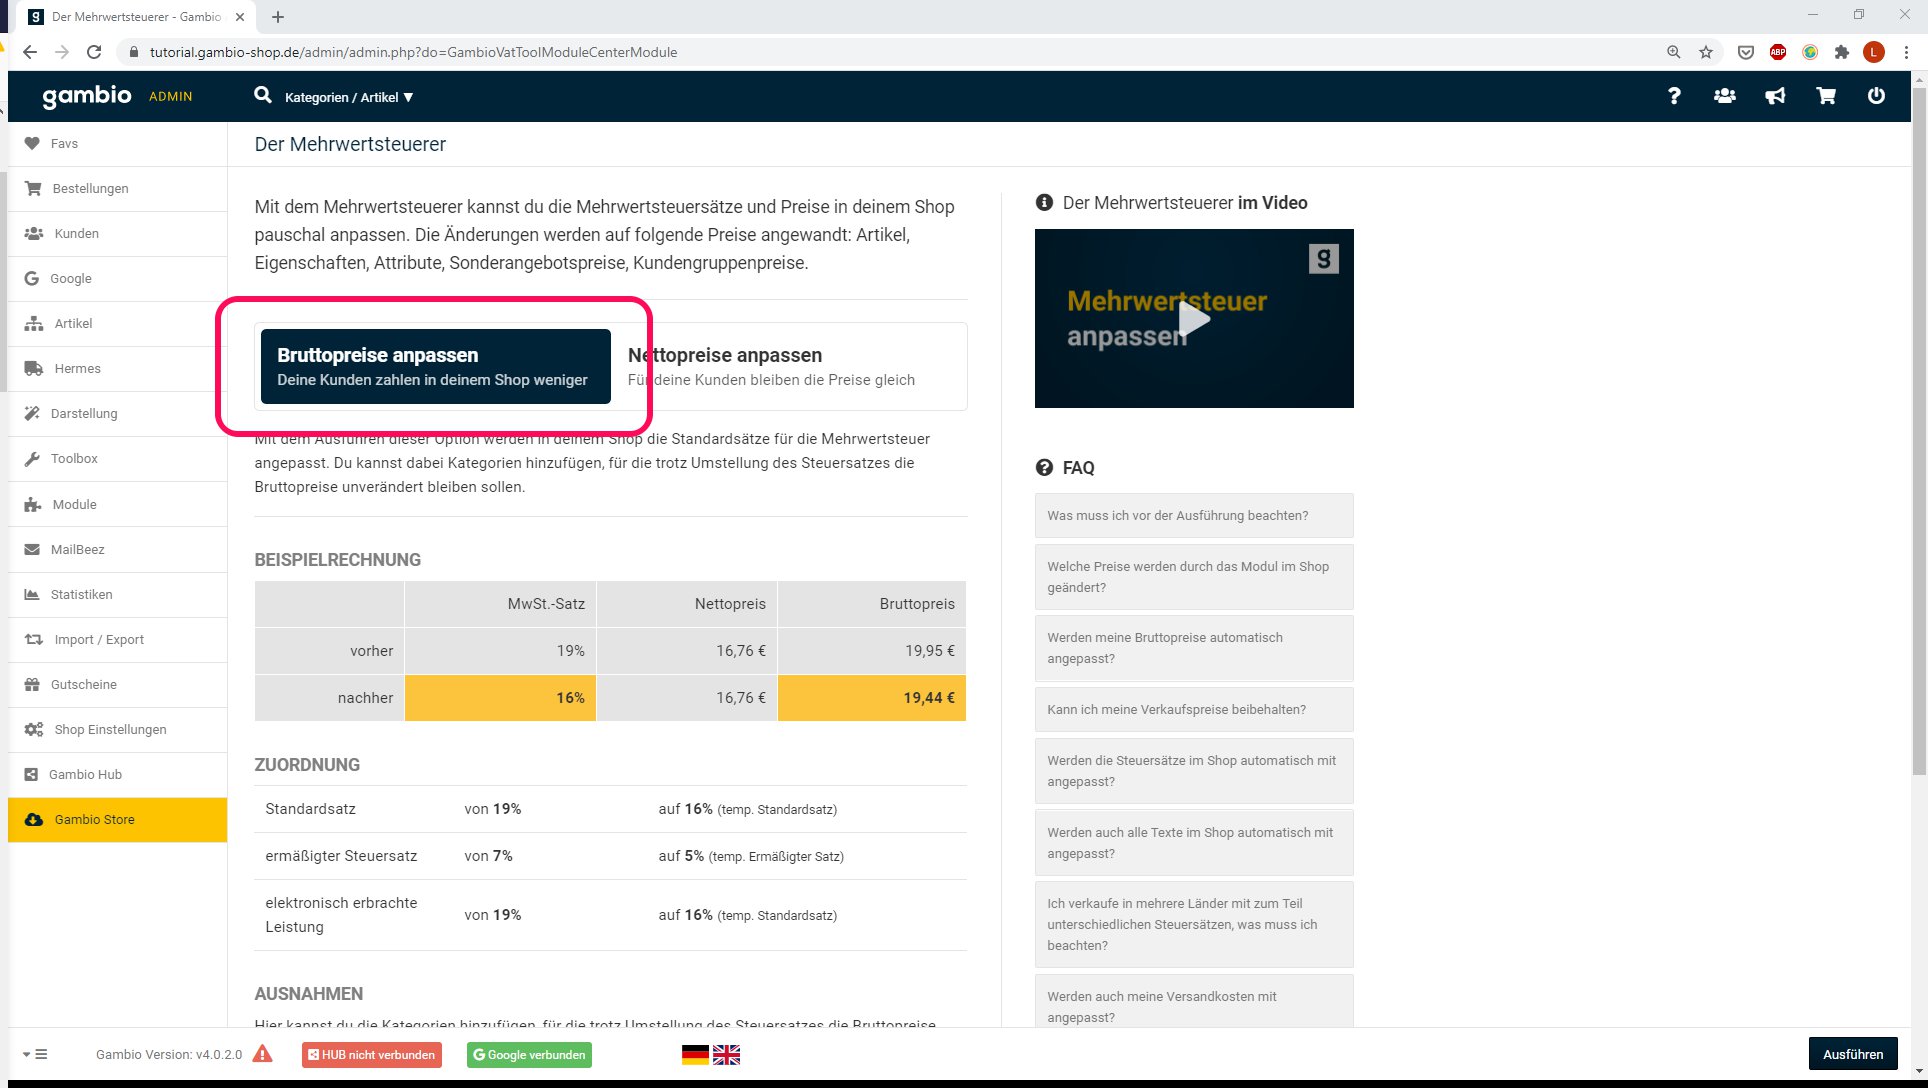Click the admin search magnifier icon
The image size is (1928, 1088).
(x=263, y=95)
